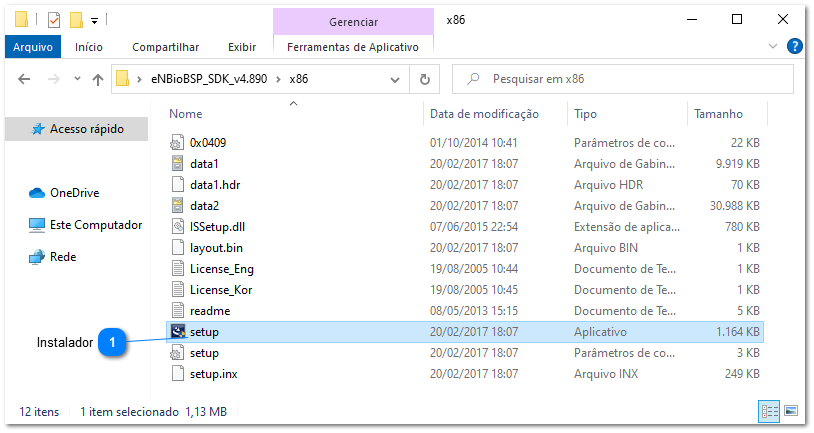Click the Properties checkmark quick access icon
The height and width of the screenshot is (433, 814).
click(x=53, y=20)
